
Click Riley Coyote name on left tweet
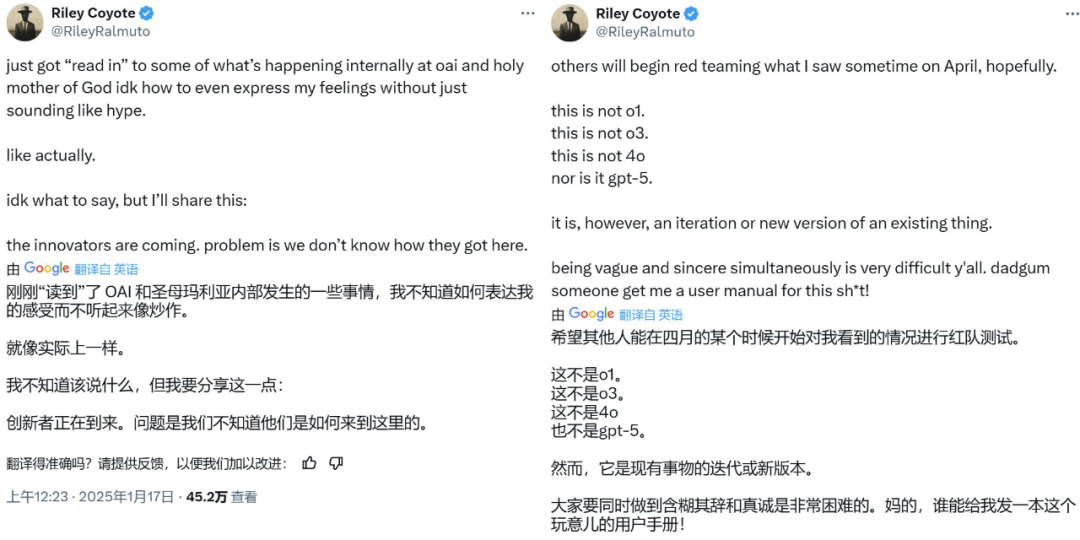(92, 14)
